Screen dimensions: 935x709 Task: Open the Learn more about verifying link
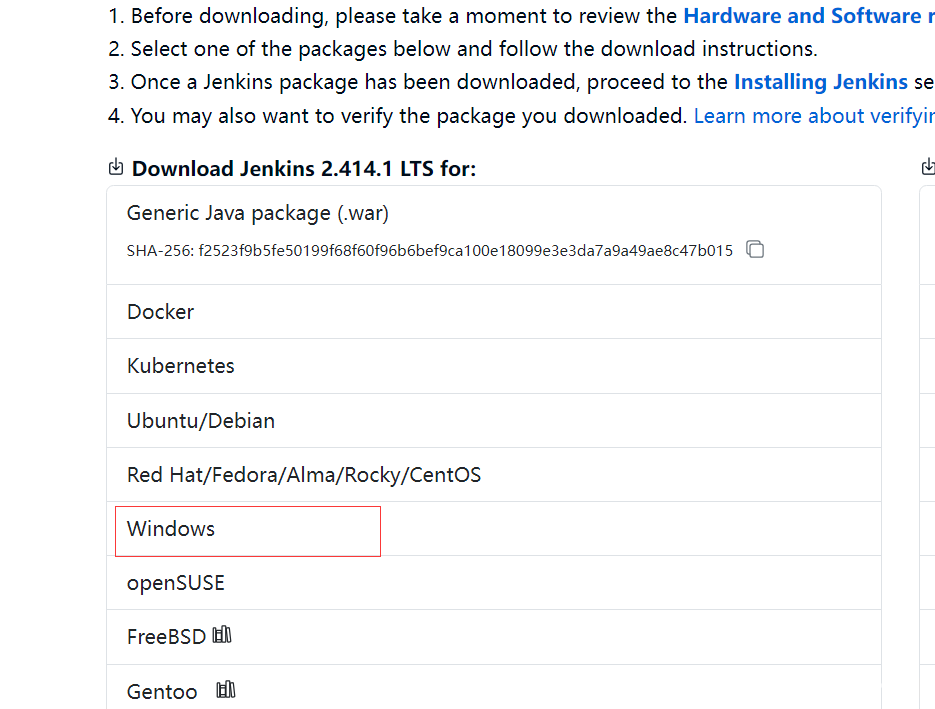[x=814, y=116]
